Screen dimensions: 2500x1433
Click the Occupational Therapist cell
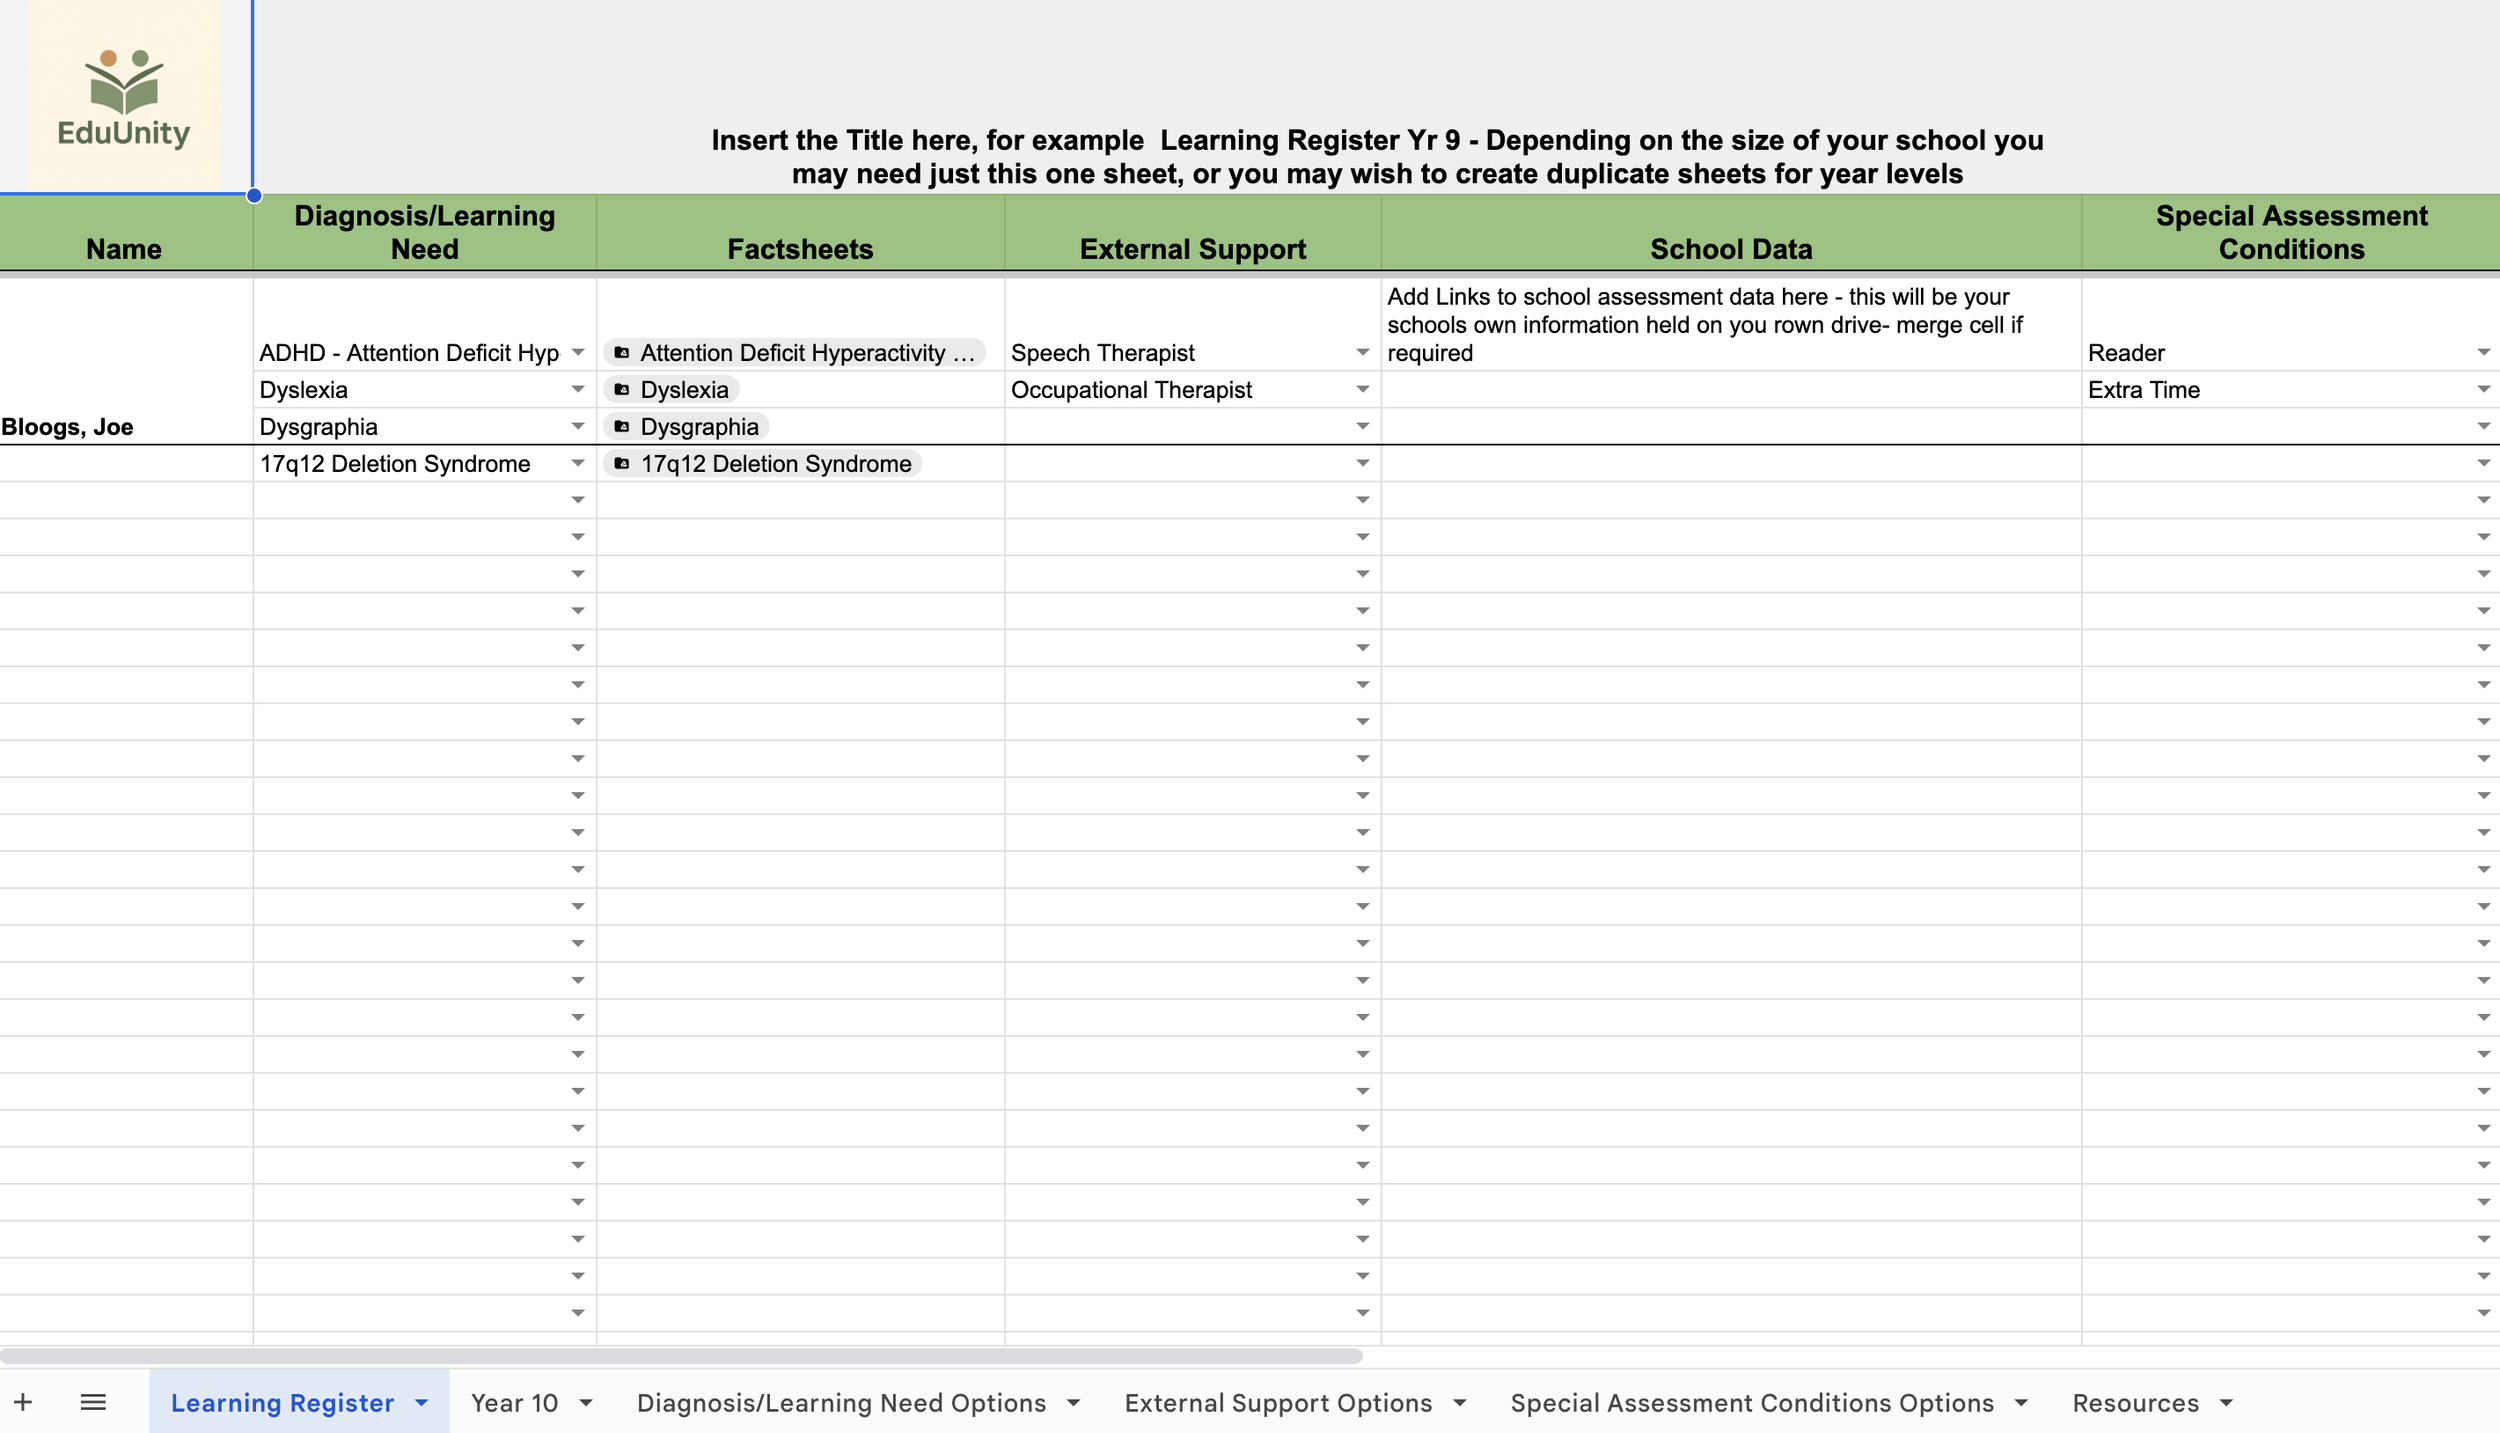click(1193, 389)
